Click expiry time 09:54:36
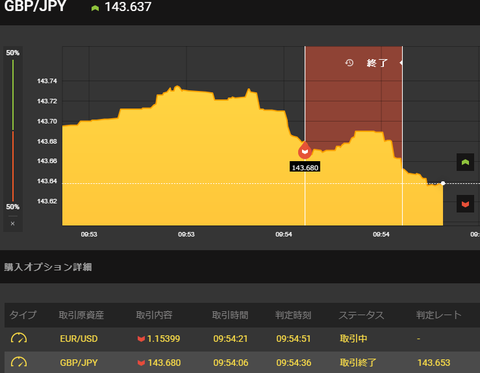This screenshot has height=373, width=480. 294,363
